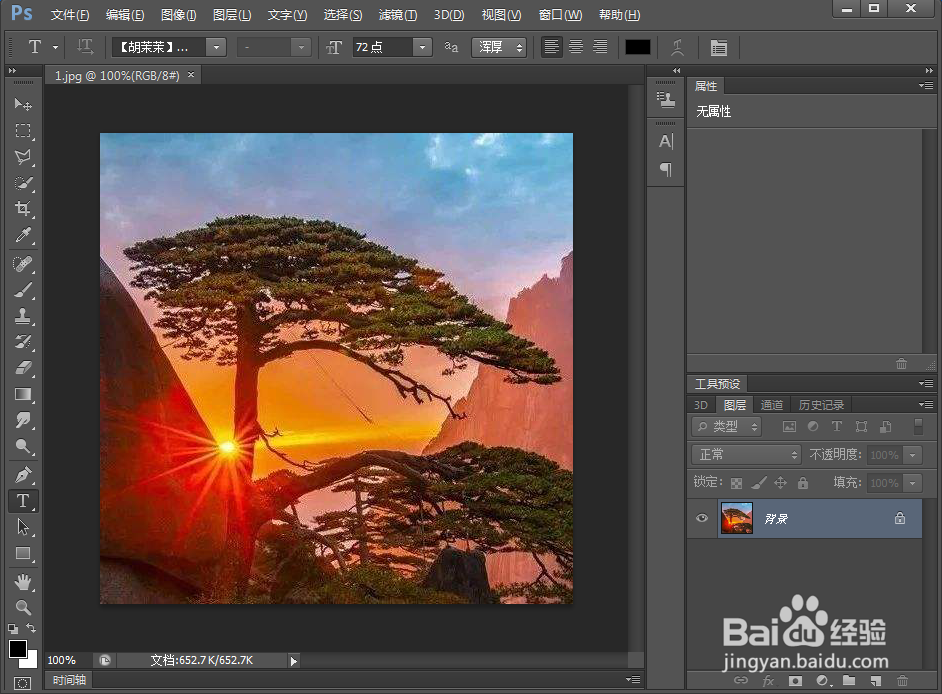
Task: Select the Eraser tool
Action: coord(23,368)
